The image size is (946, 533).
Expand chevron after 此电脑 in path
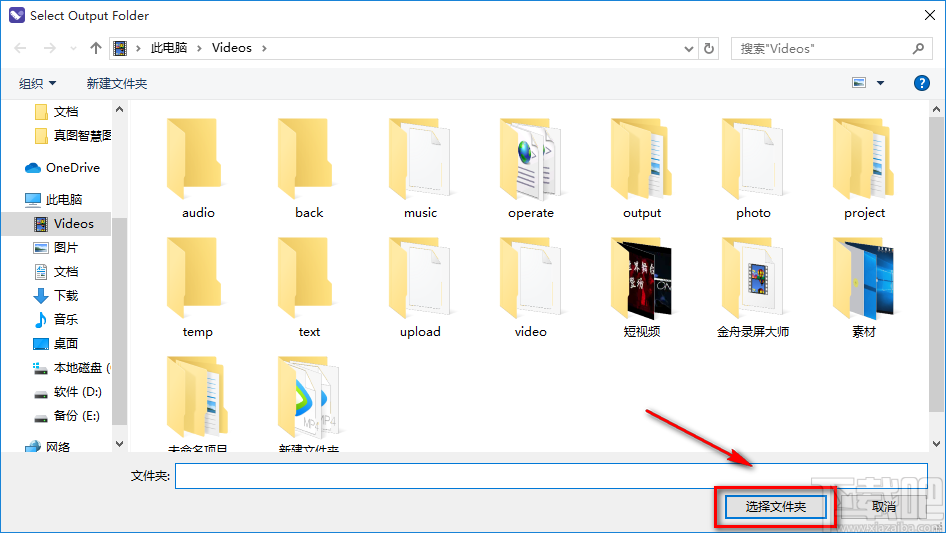(x=199, y=48)
